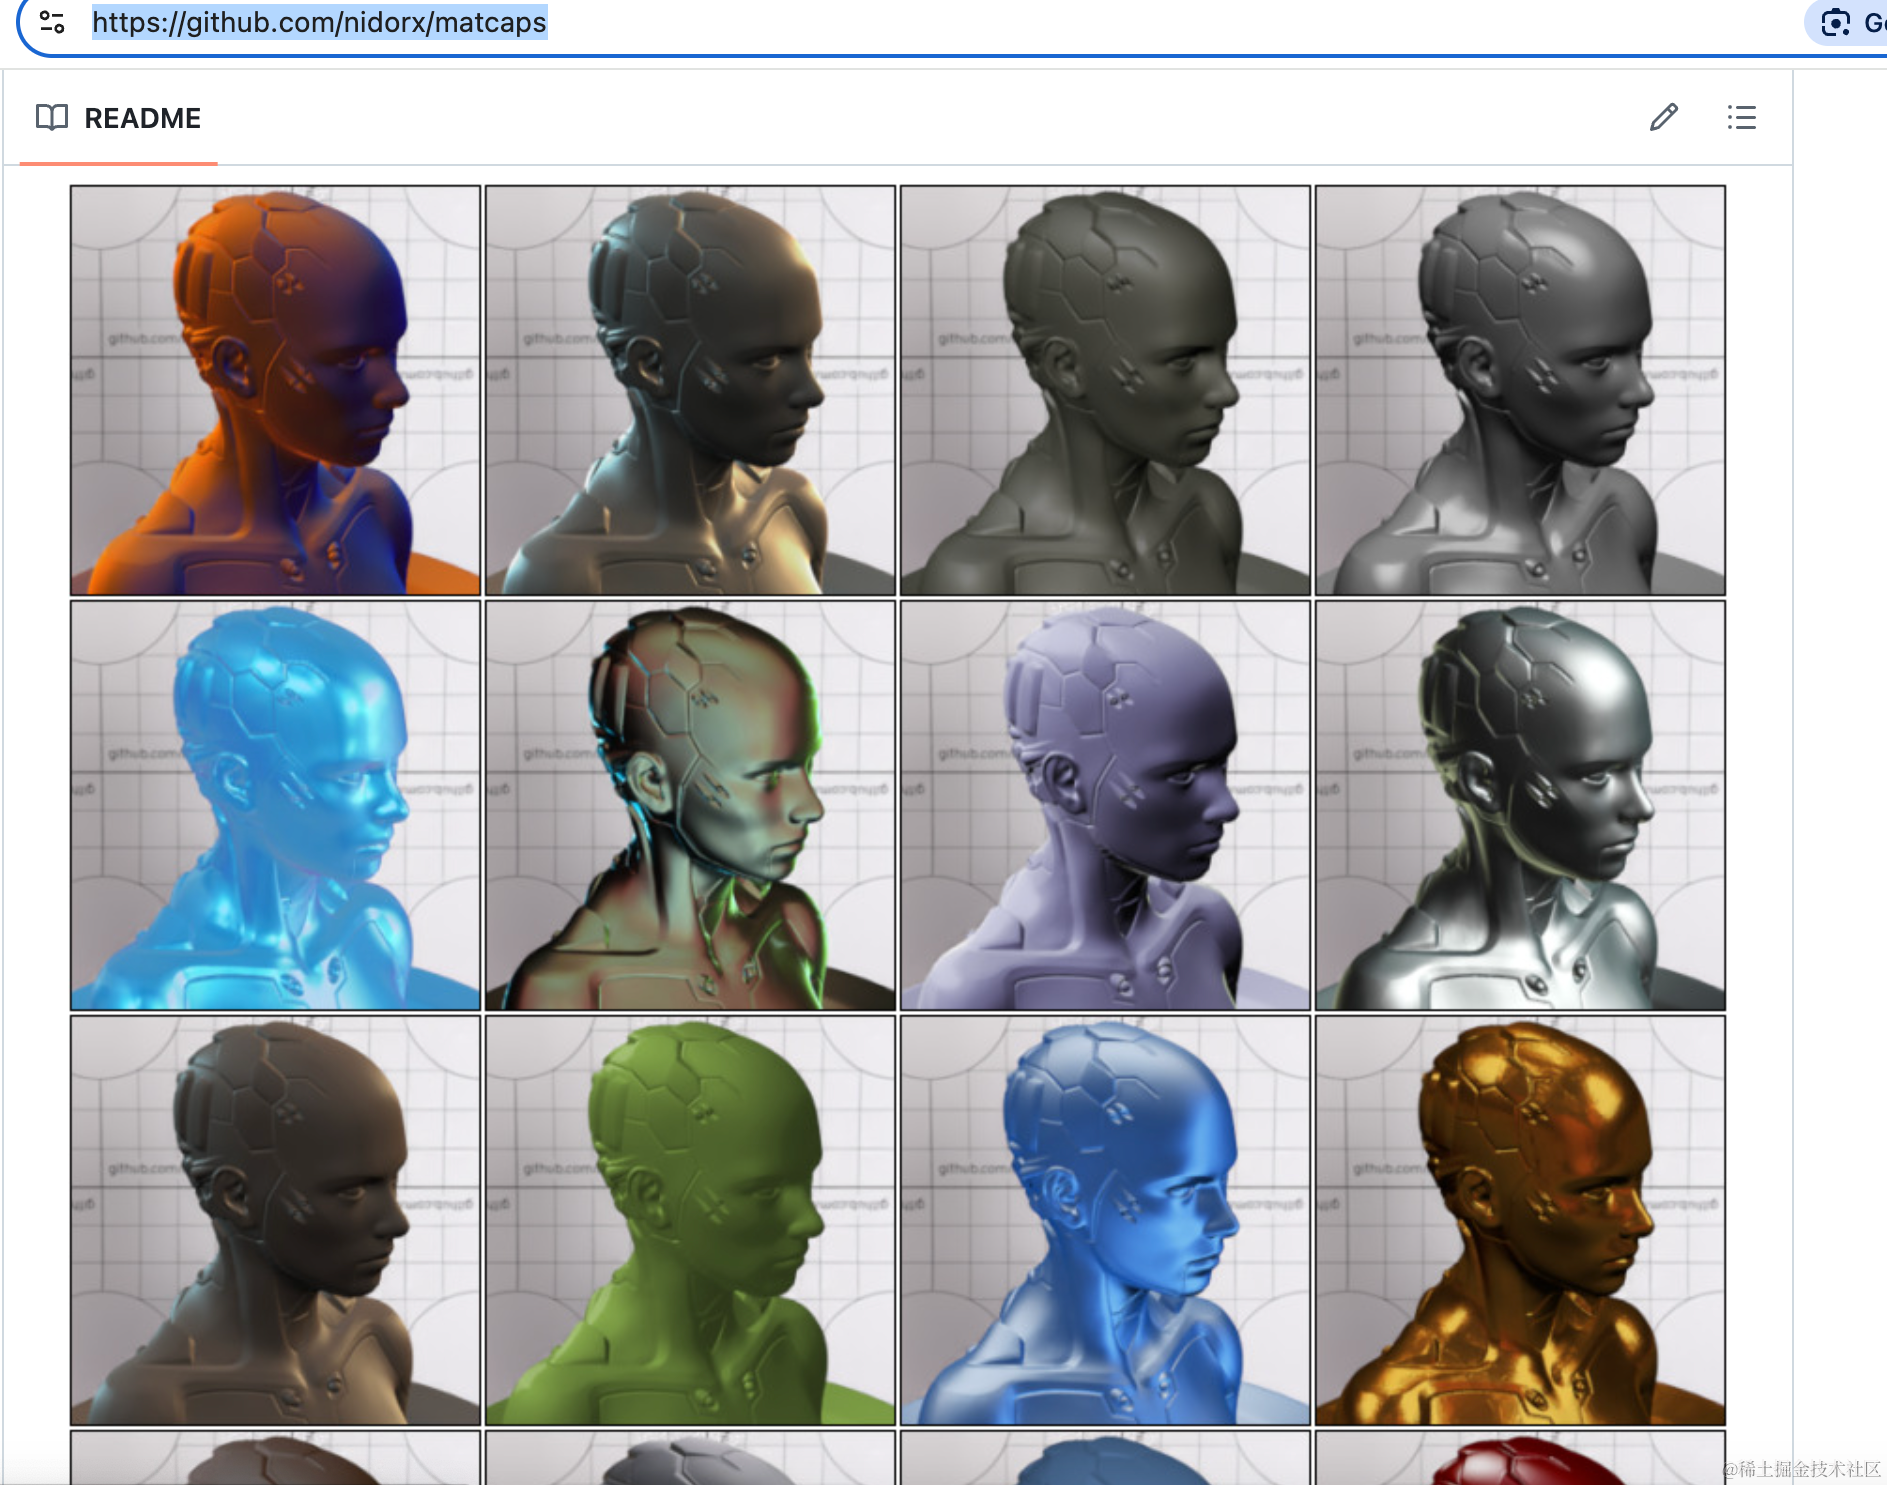
Task: Open the matte olive-grey matcap thumbnail
Action: tap(1106, 390)
